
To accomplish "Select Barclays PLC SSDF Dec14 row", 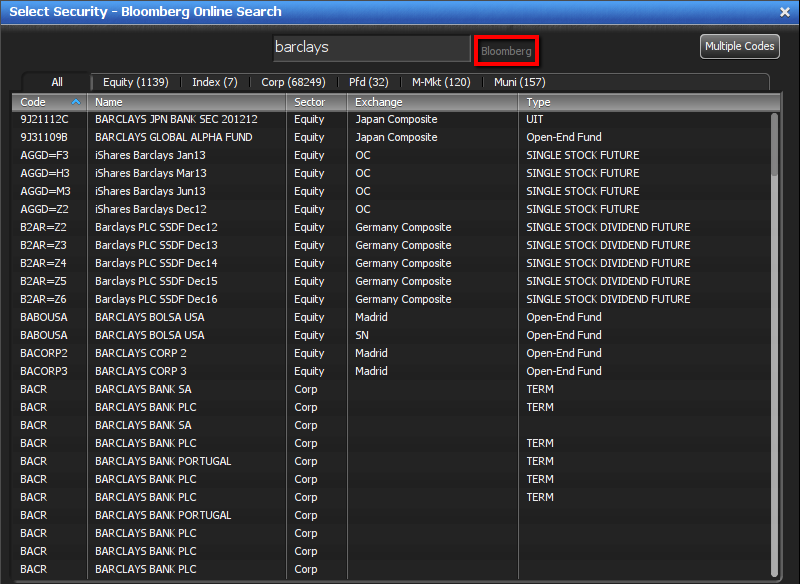I will pos(391,263).
